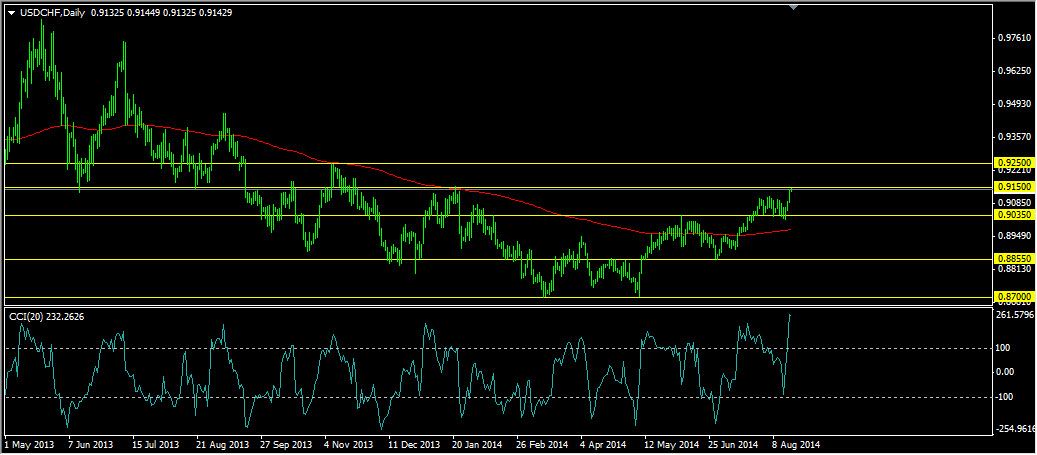Click the 0.94930 price scale label
1037x455 pixels.
[1015, 103]
